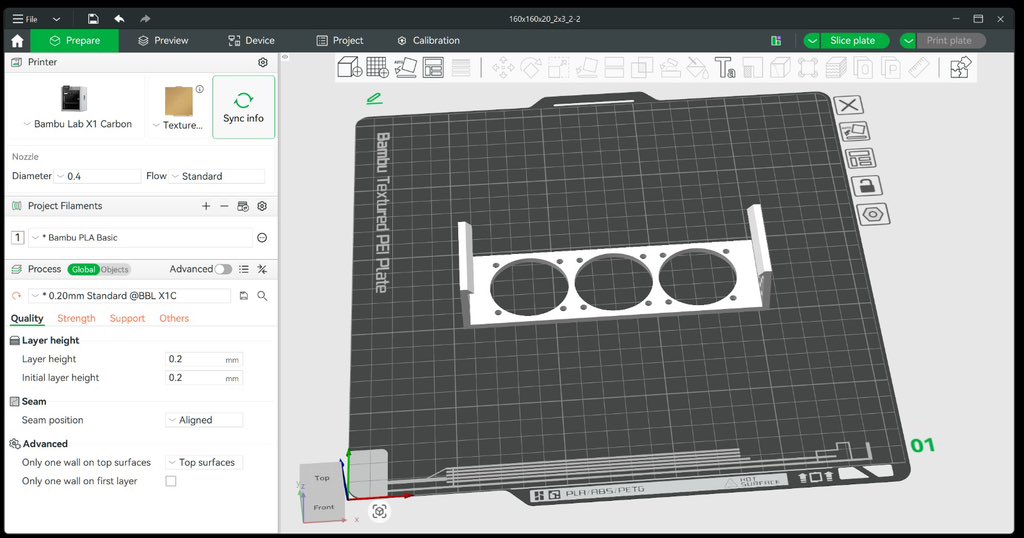Select the Color painting bucket tool
The image size is (1024, 538).
(697, 67)
